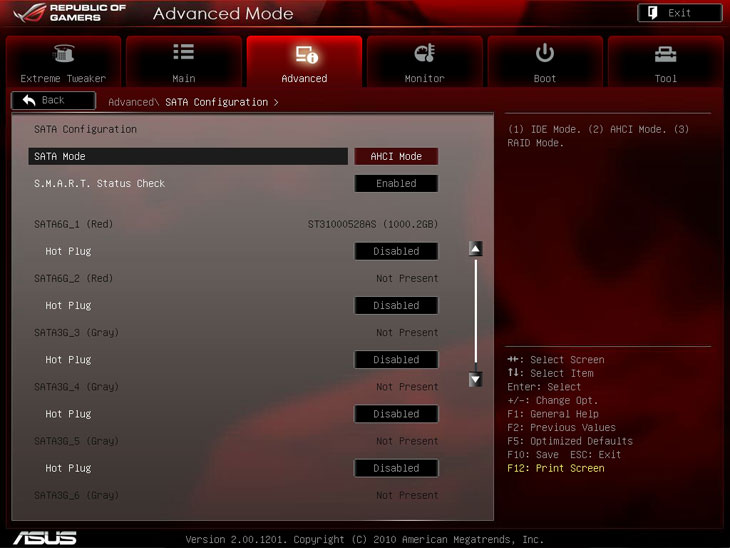This screenshot has width=730, height=548.
Task: Open the Tool printer icon tab
Action: coord(665,54)
